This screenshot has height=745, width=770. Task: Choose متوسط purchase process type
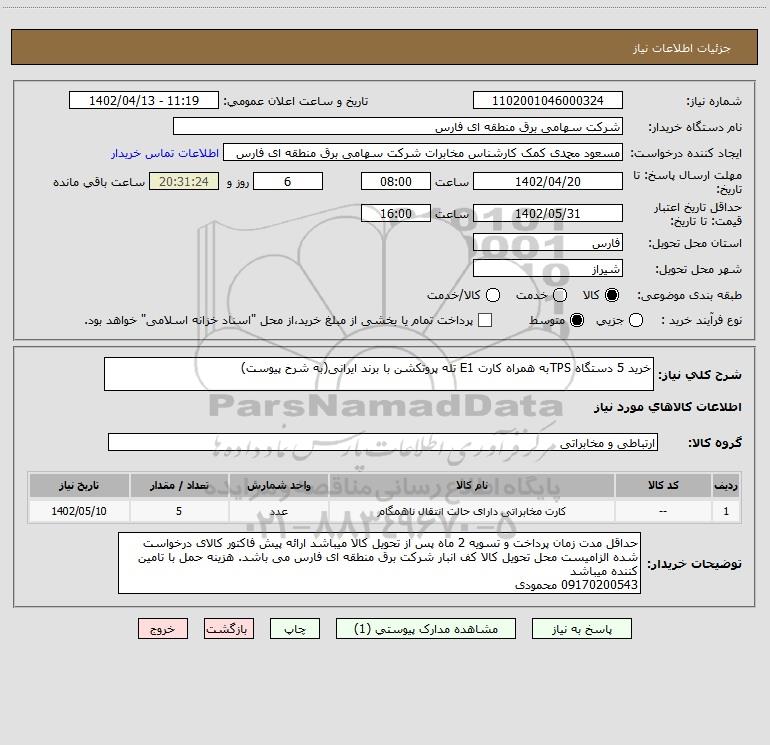[577, 321]
